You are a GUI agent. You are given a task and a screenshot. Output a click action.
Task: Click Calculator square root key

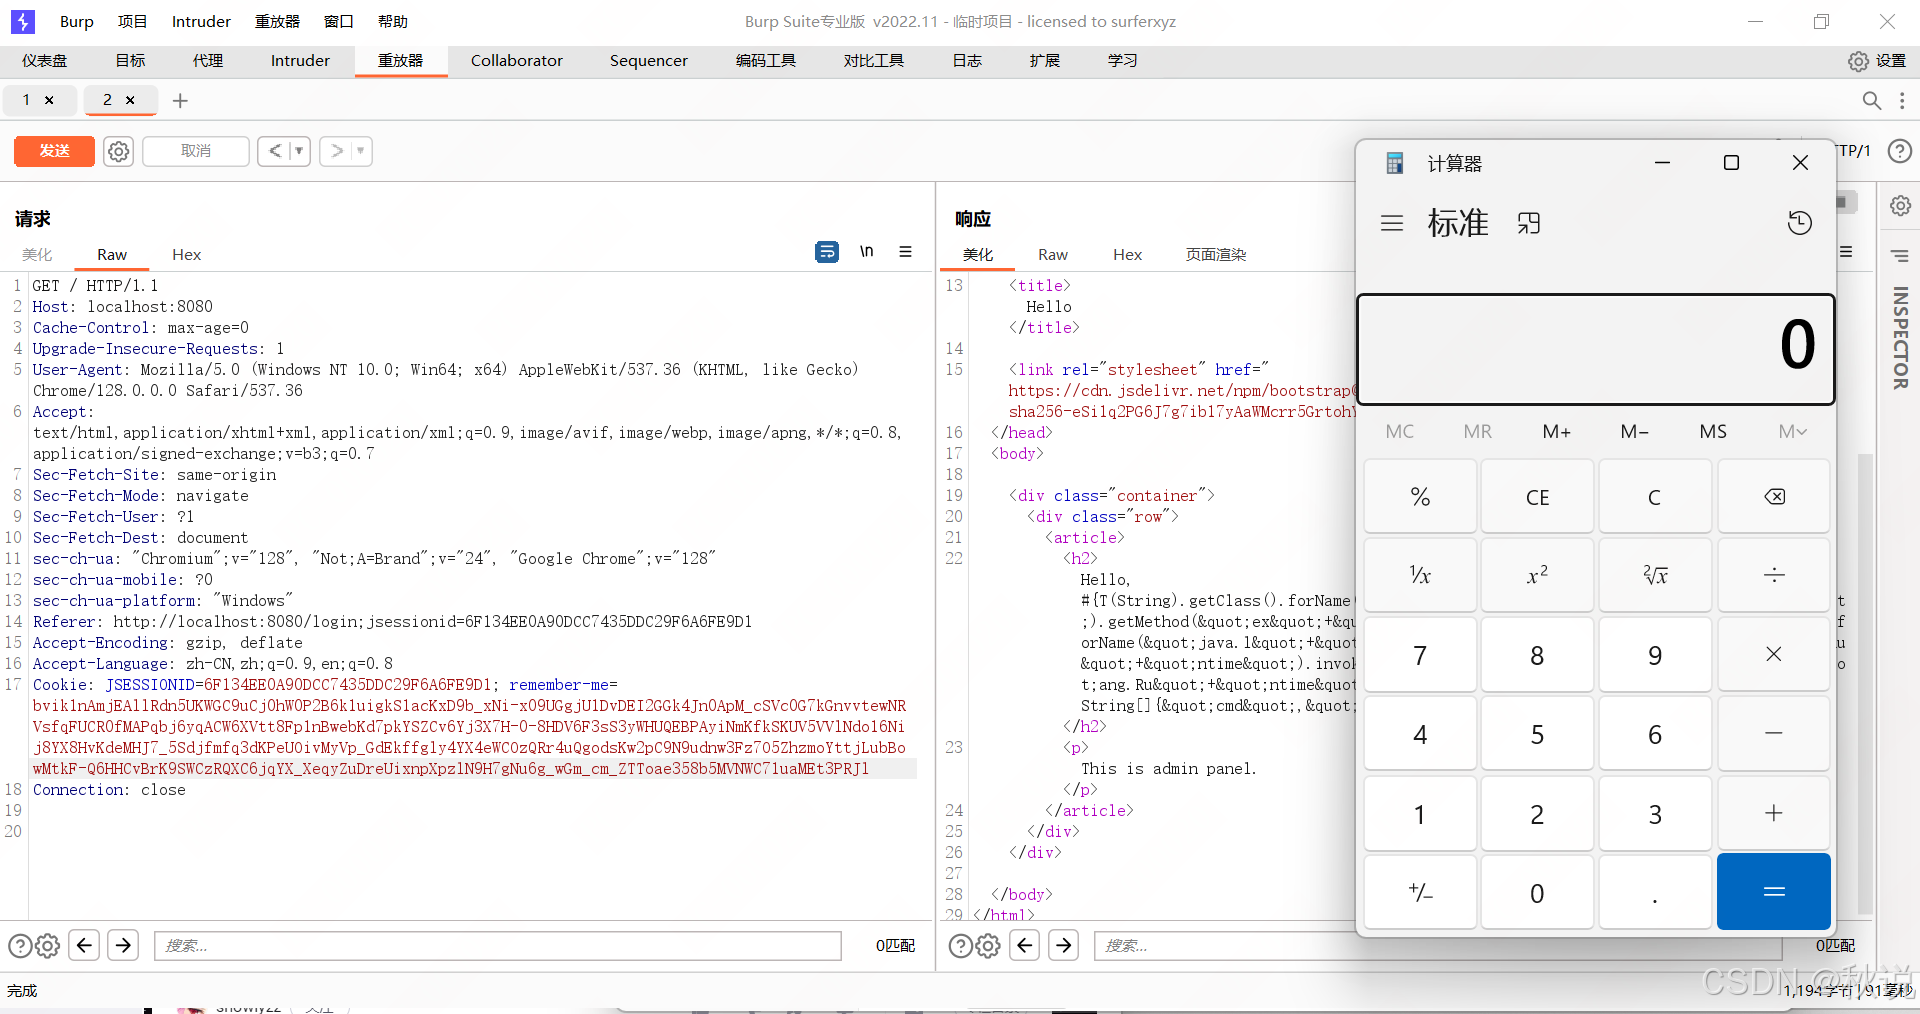click(x=1655, y=575)
